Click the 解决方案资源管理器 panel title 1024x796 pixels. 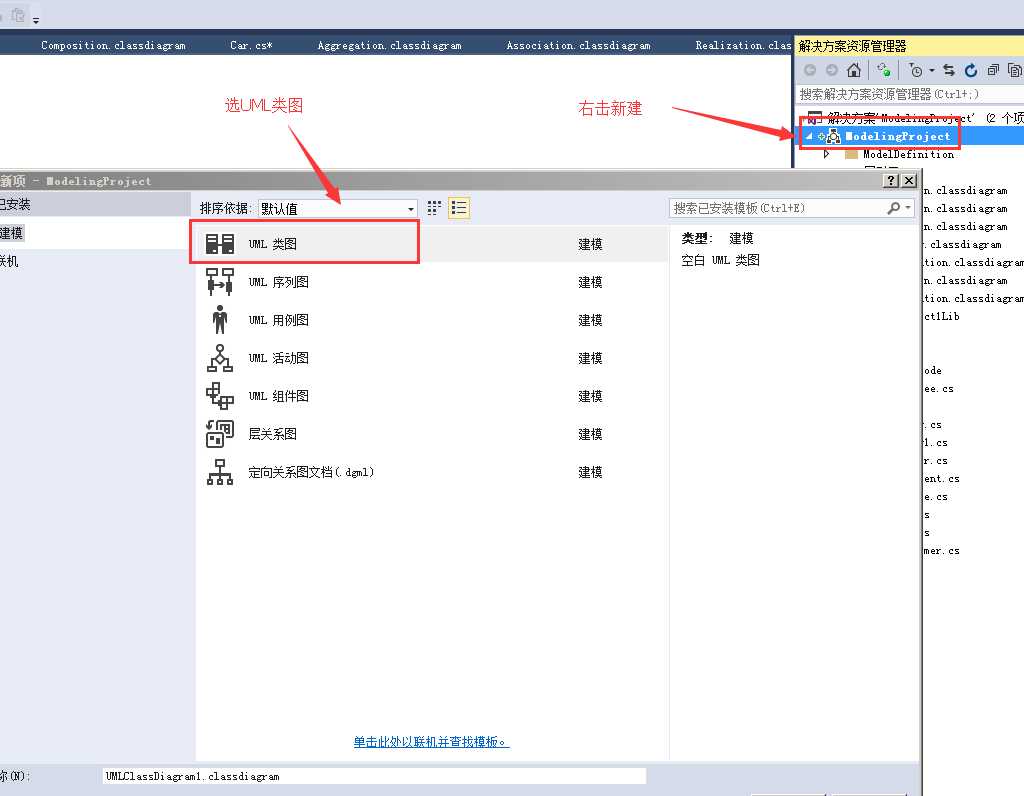[852, 46]
